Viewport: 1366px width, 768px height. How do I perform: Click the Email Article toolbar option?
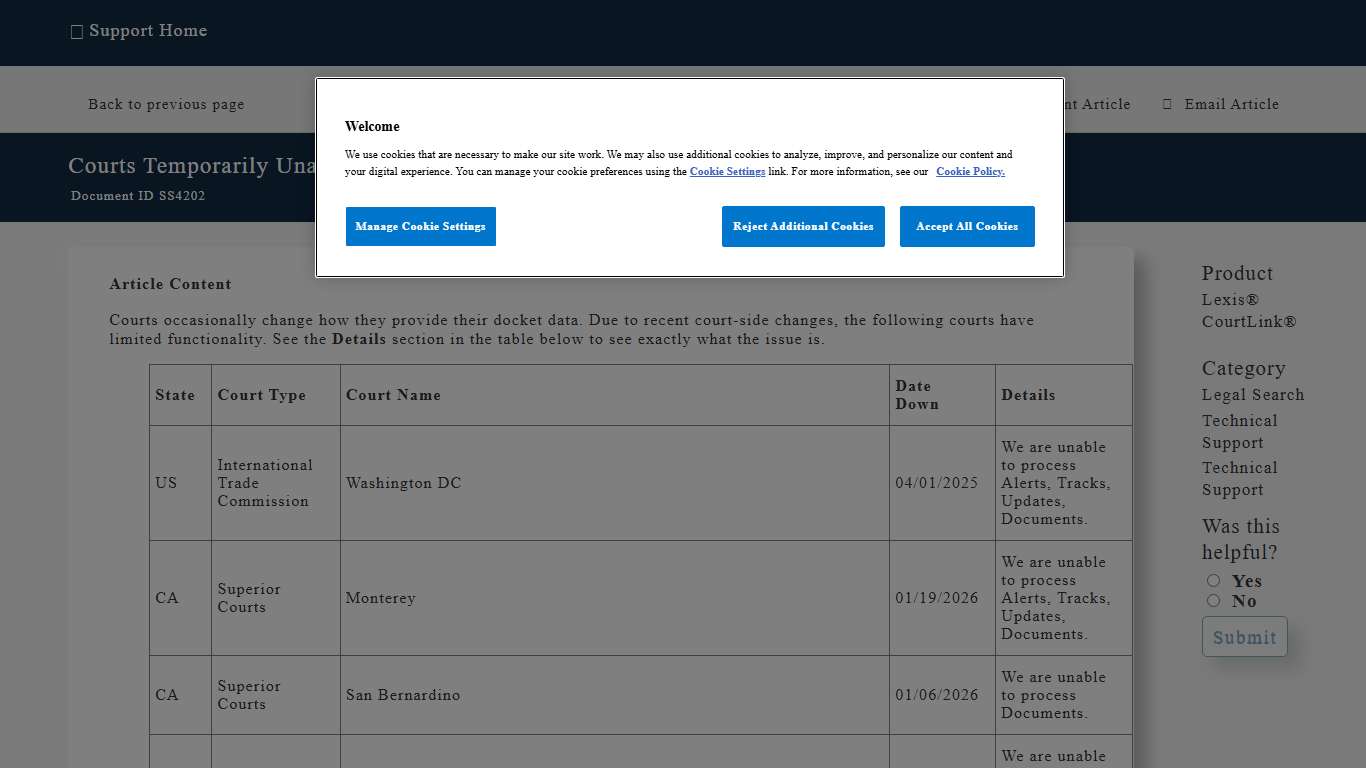(x=1232, y=104)
